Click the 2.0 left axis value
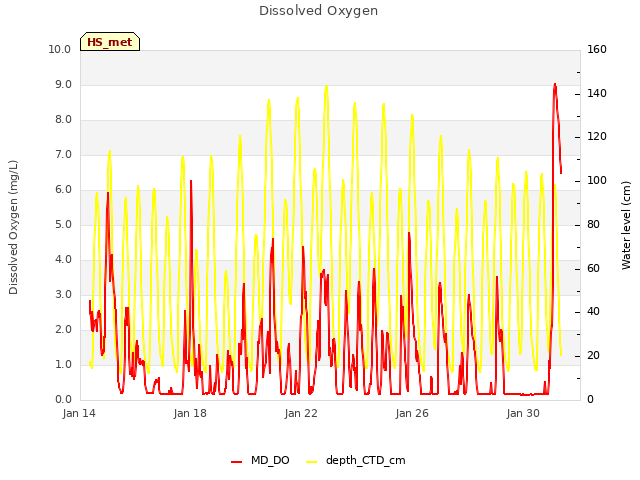The width and height of the screenshot is (640, 480). point(63,330)
